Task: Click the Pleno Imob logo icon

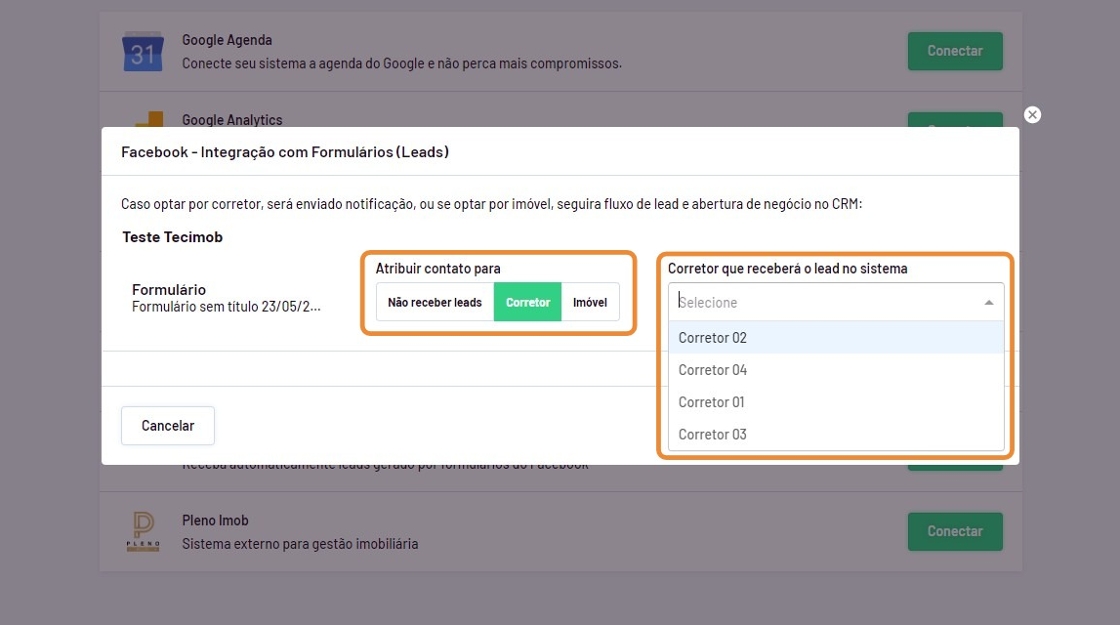Action: point(142,531)
